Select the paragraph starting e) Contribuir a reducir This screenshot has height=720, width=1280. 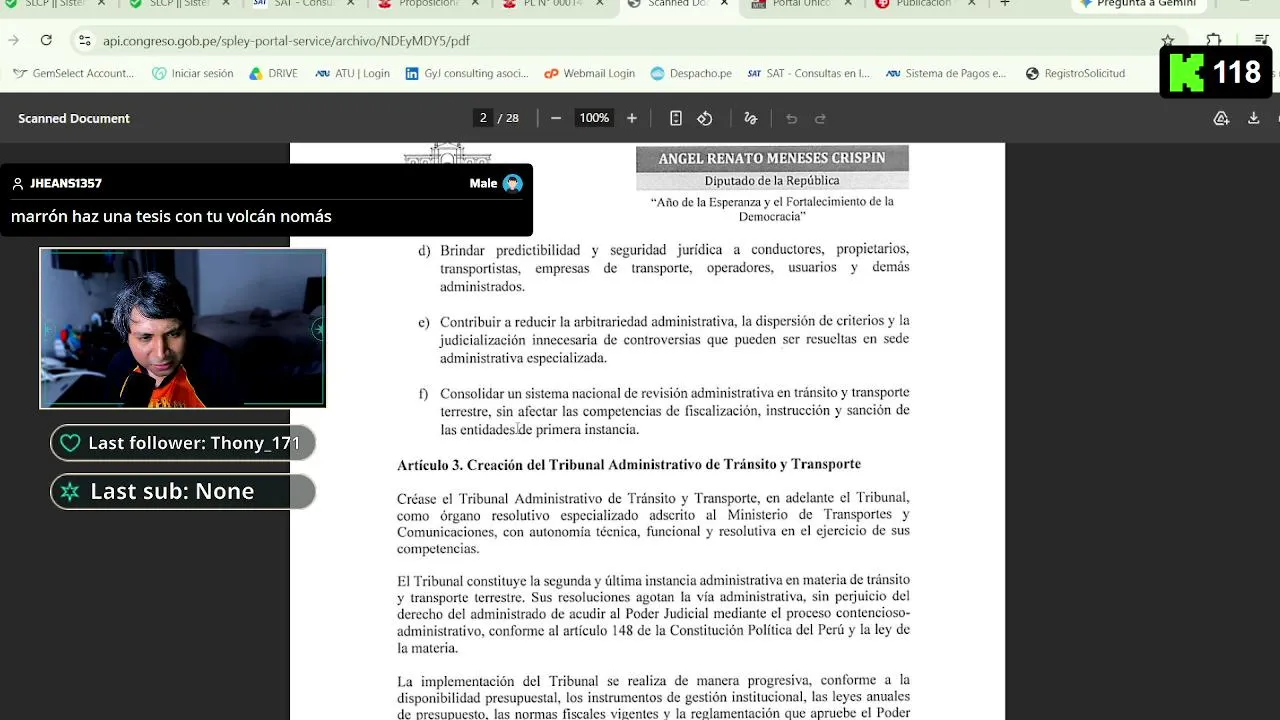(664, 339)
